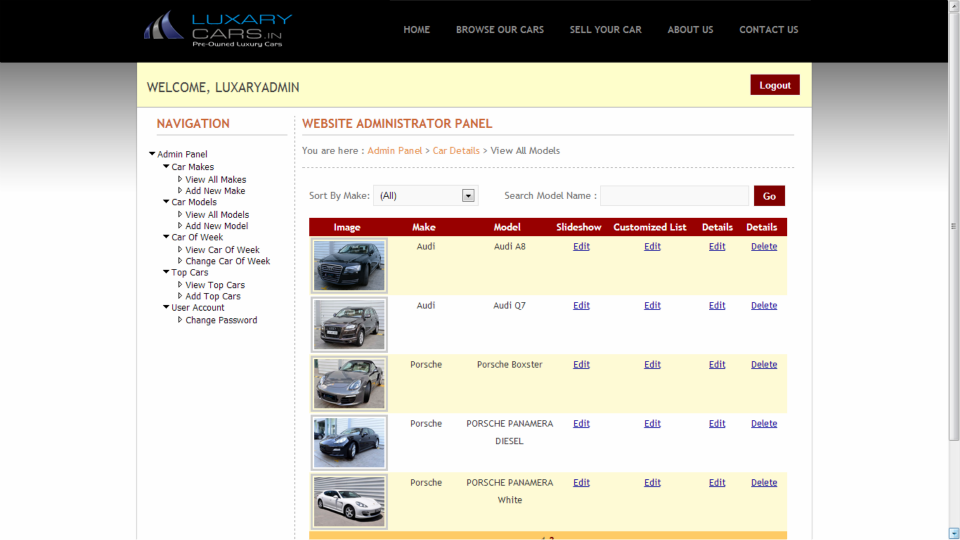This screenshot has height=540, width=960.
Task: Open View All Makes
Action: tap(216, 179)
